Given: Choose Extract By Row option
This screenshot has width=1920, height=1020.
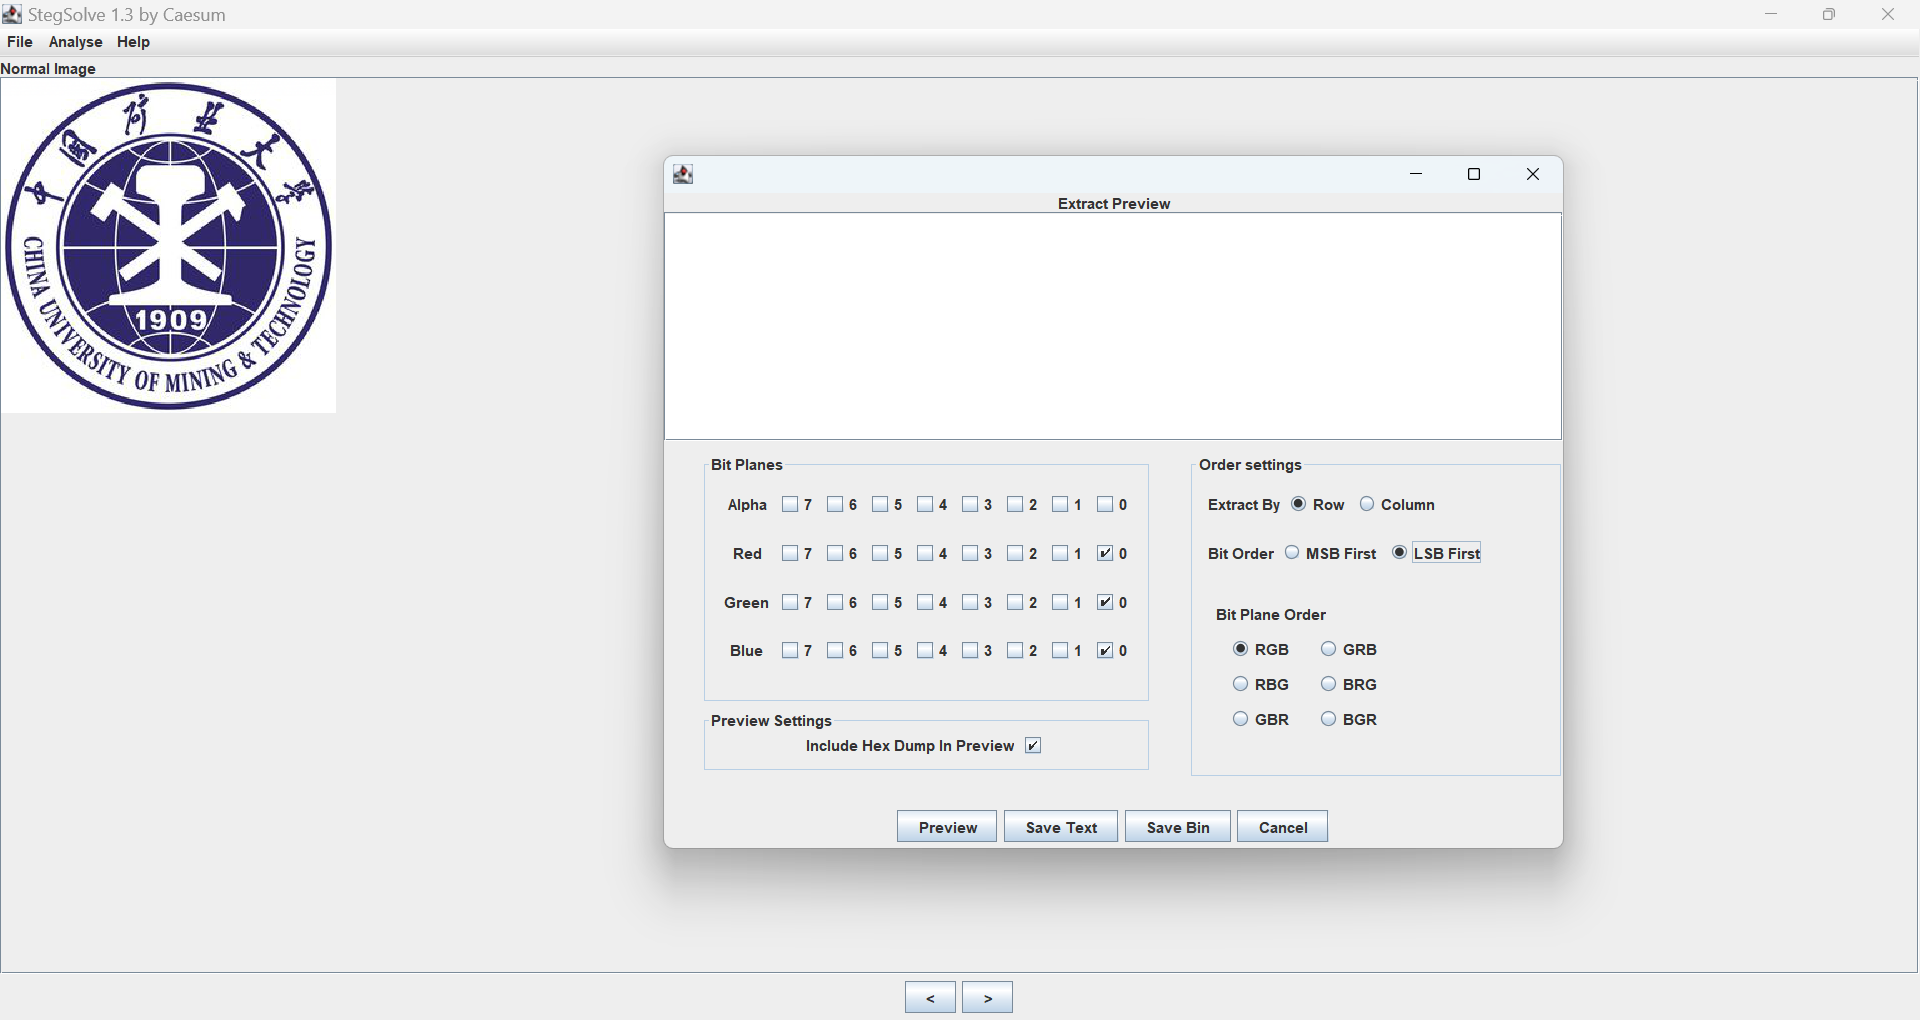Looking at the screenshot, I should point(1298,504).
